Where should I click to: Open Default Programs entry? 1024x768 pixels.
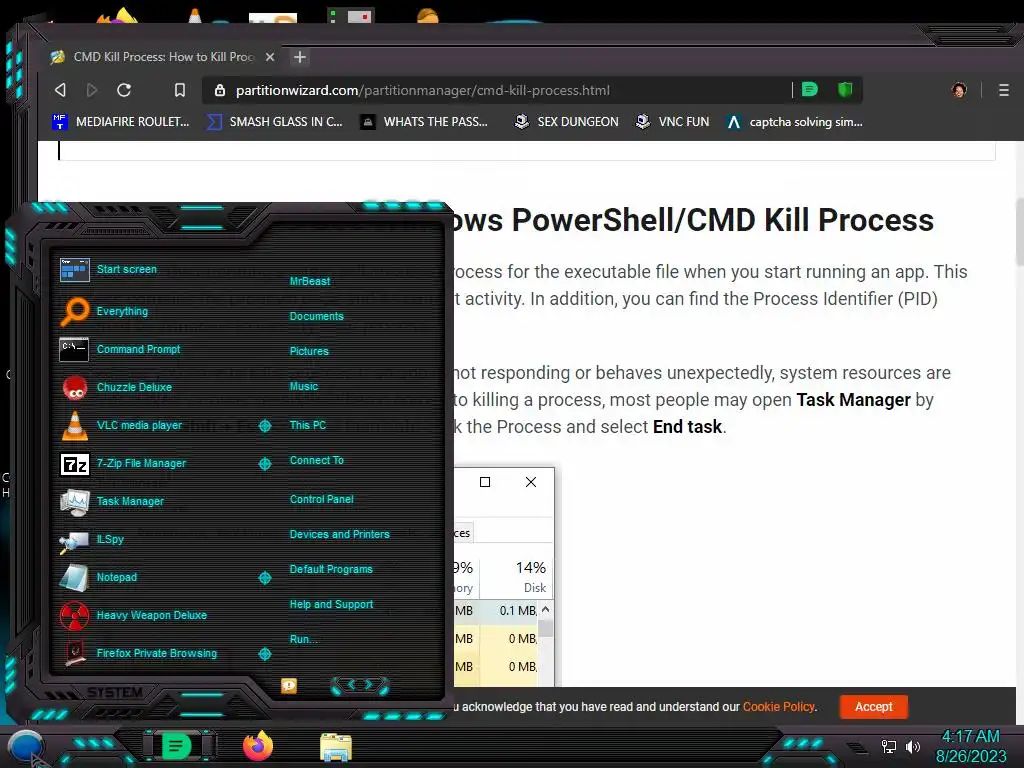point(330,569)
